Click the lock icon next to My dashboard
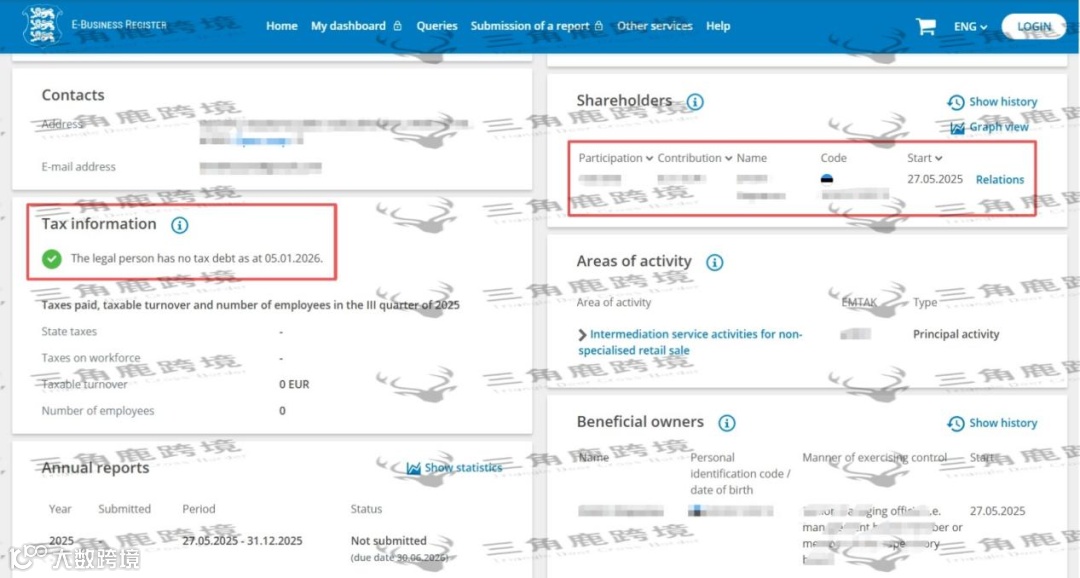 pos(397,25)
